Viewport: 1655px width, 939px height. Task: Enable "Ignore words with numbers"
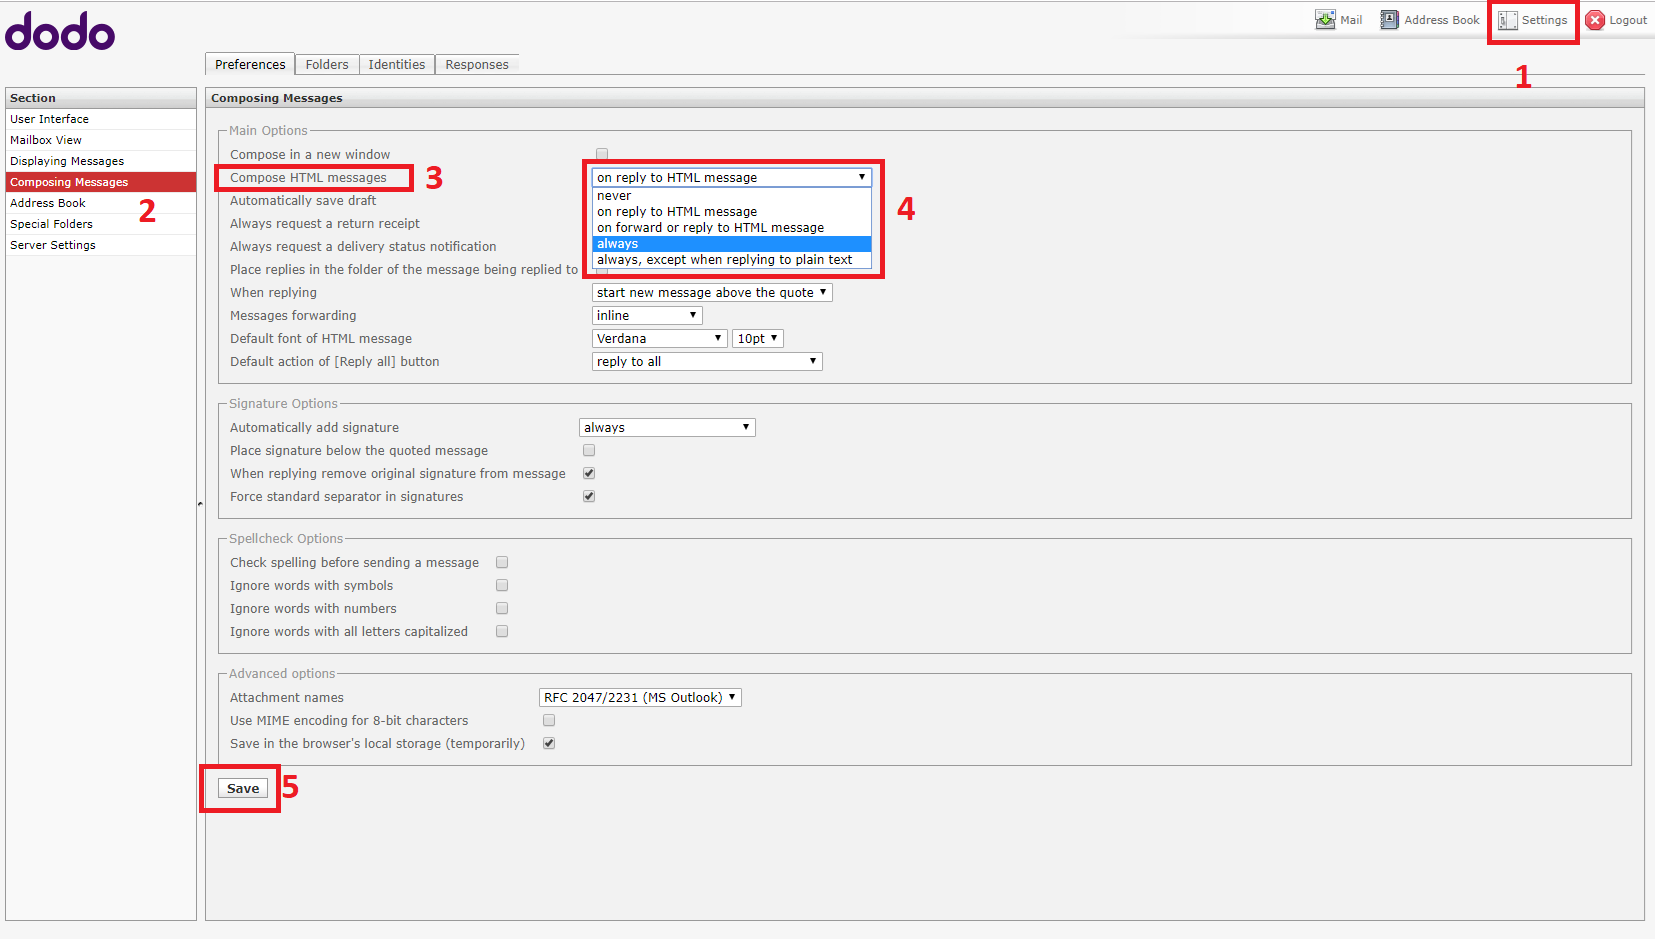501,608
